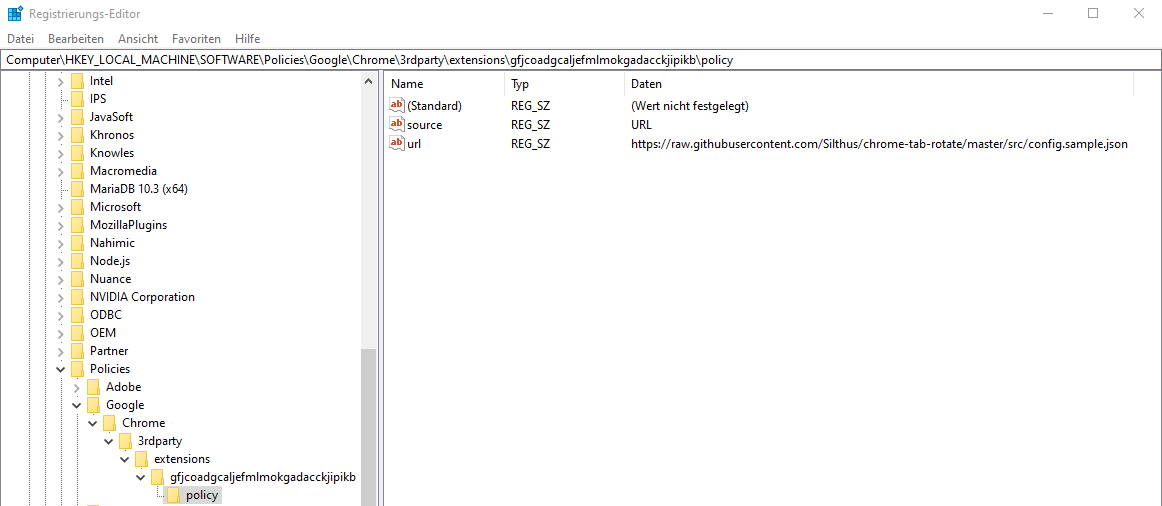Expand the Adobe key
The height and width of the screenshot is (506, 1162).
point(76,387)
